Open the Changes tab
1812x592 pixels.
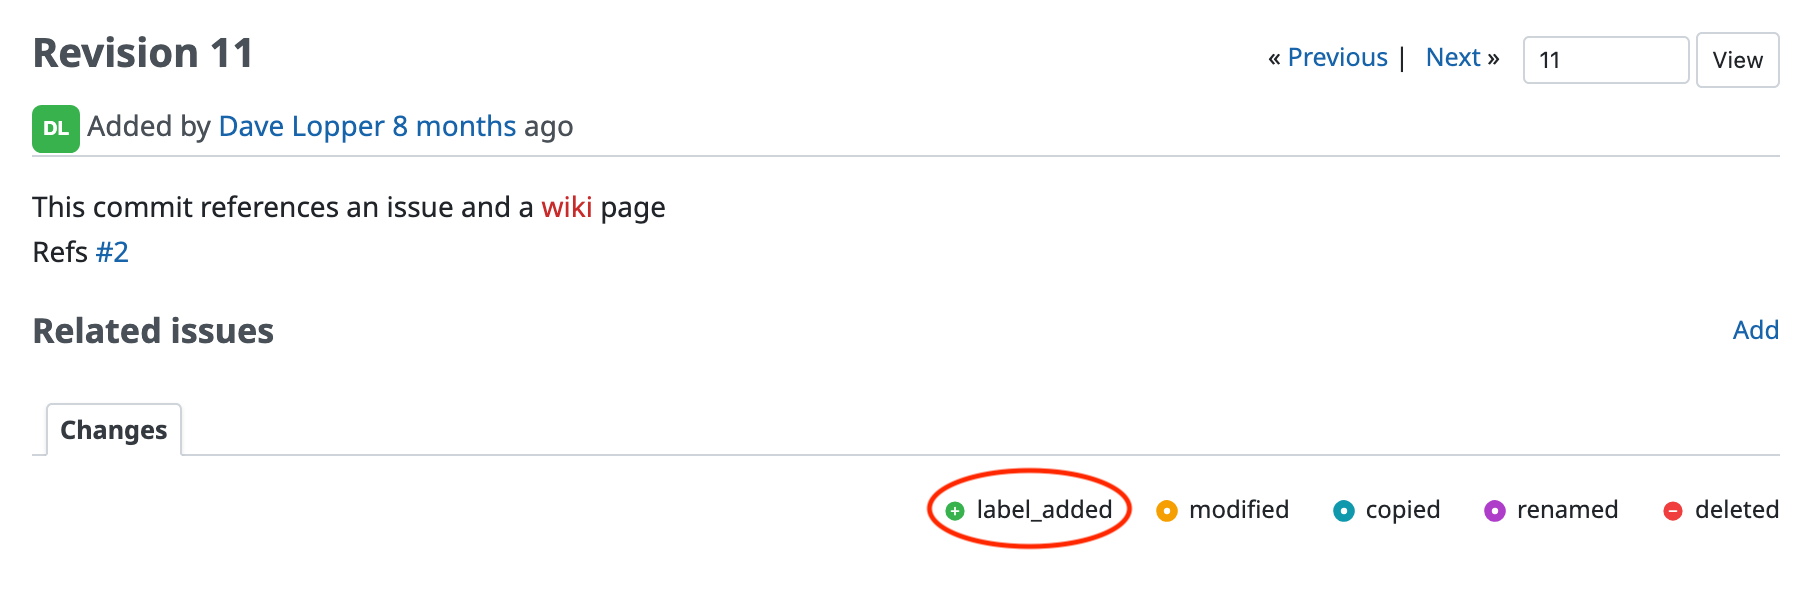(114, 430)
